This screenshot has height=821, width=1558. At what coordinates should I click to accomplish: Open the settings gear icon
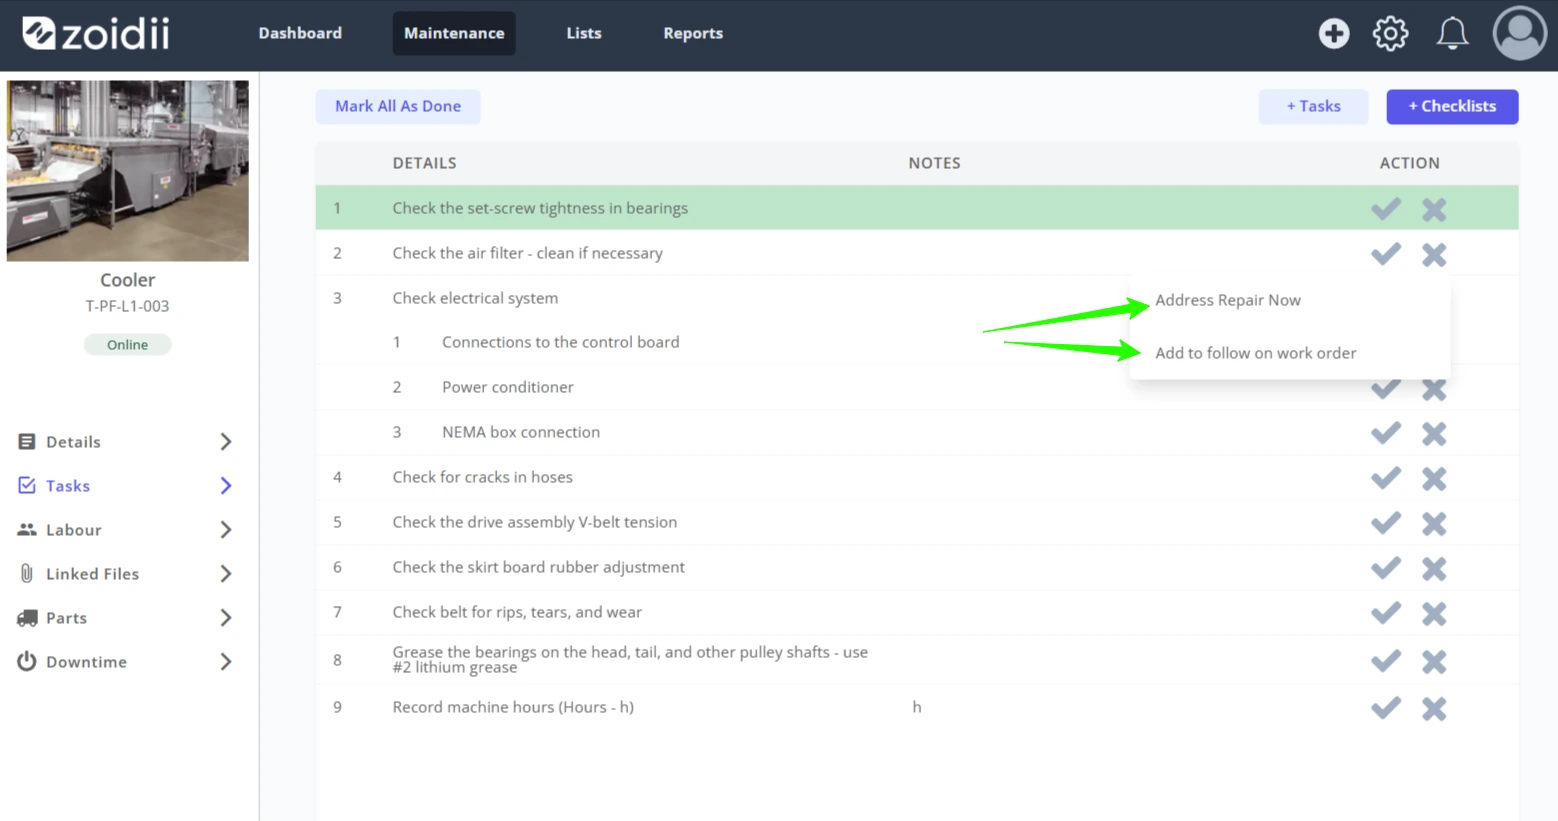point(1390,34)
